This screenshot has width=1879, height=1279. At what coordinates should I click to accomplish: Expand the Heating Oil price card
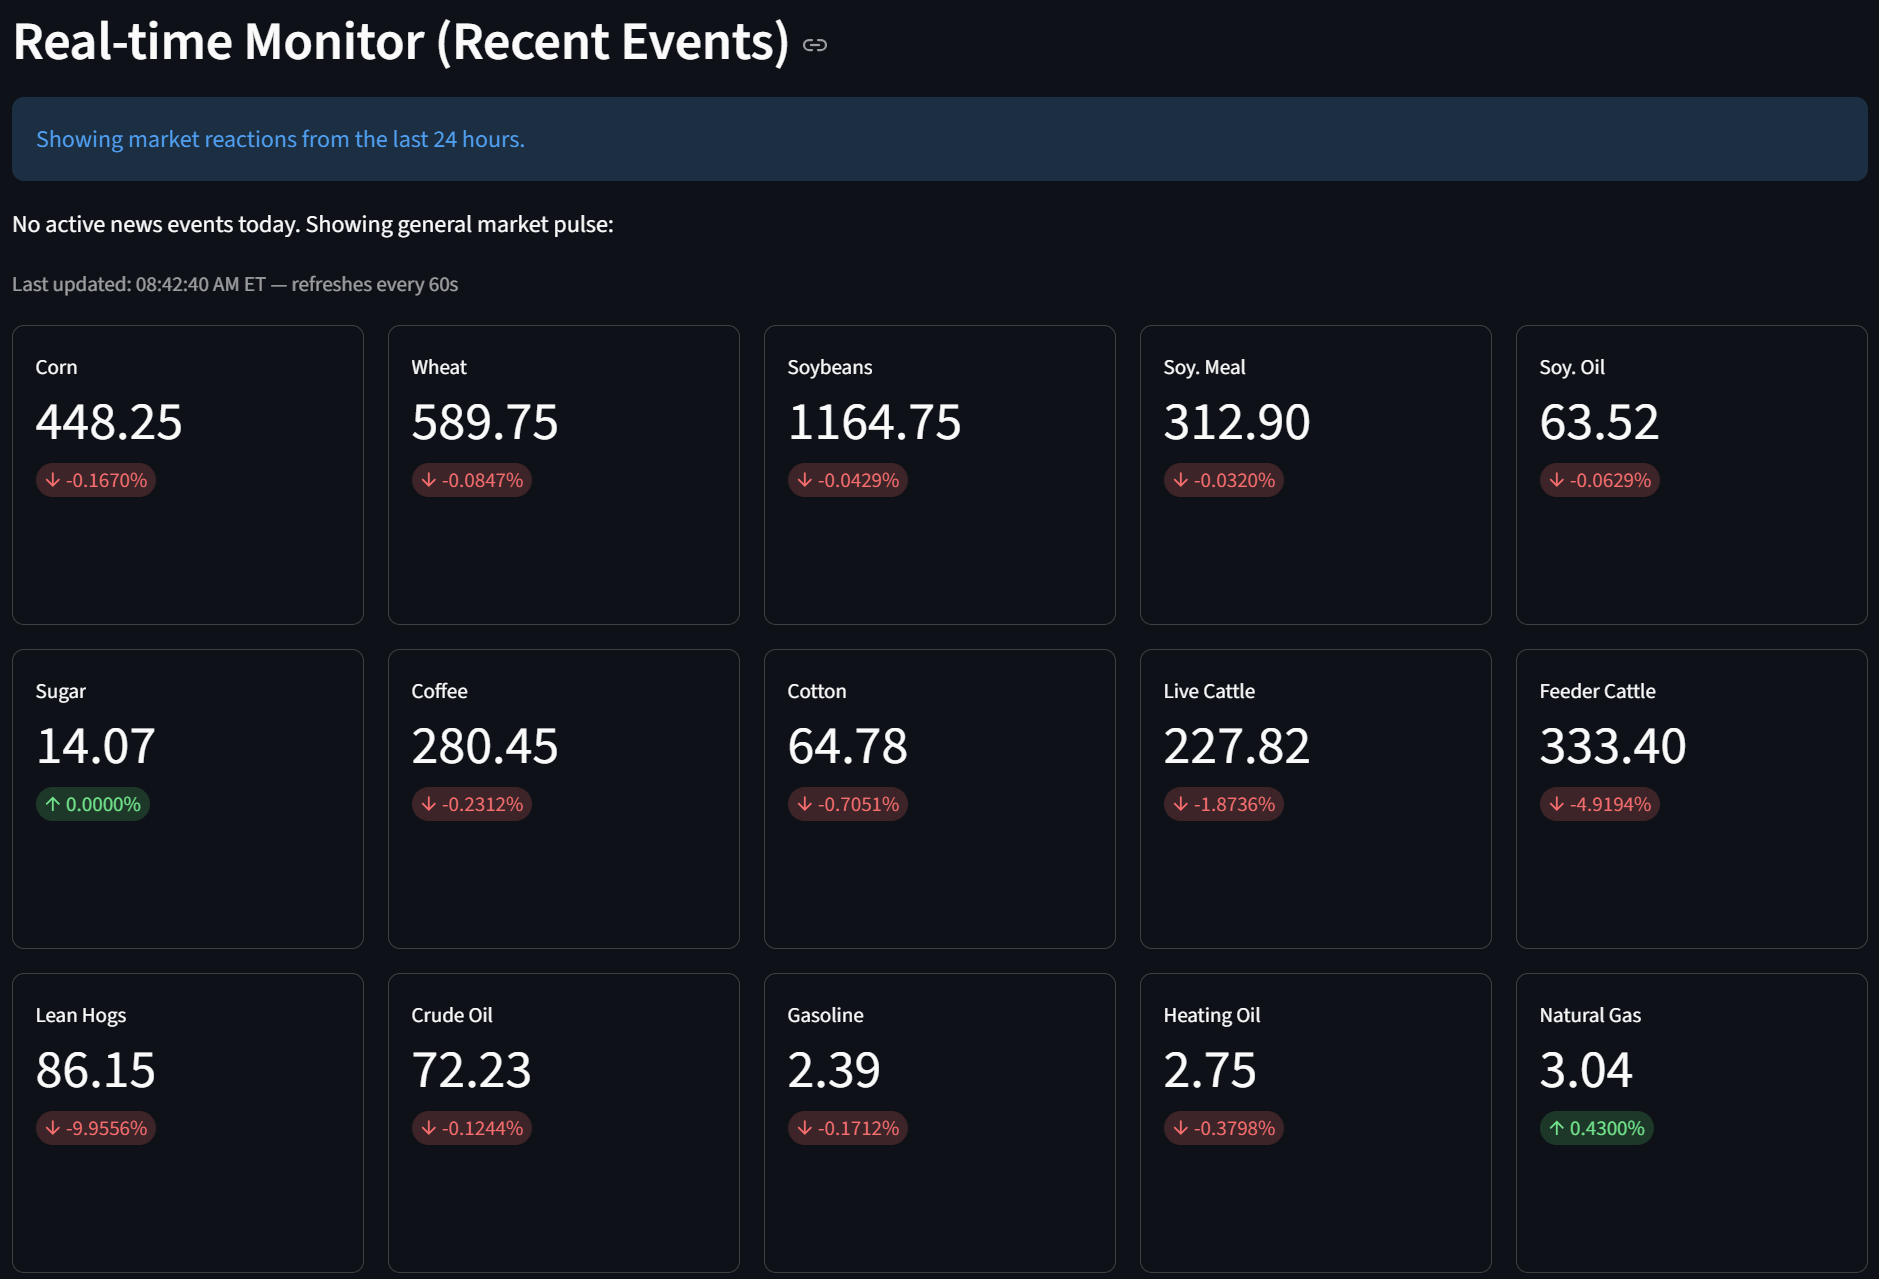tap(1315, 1122)
